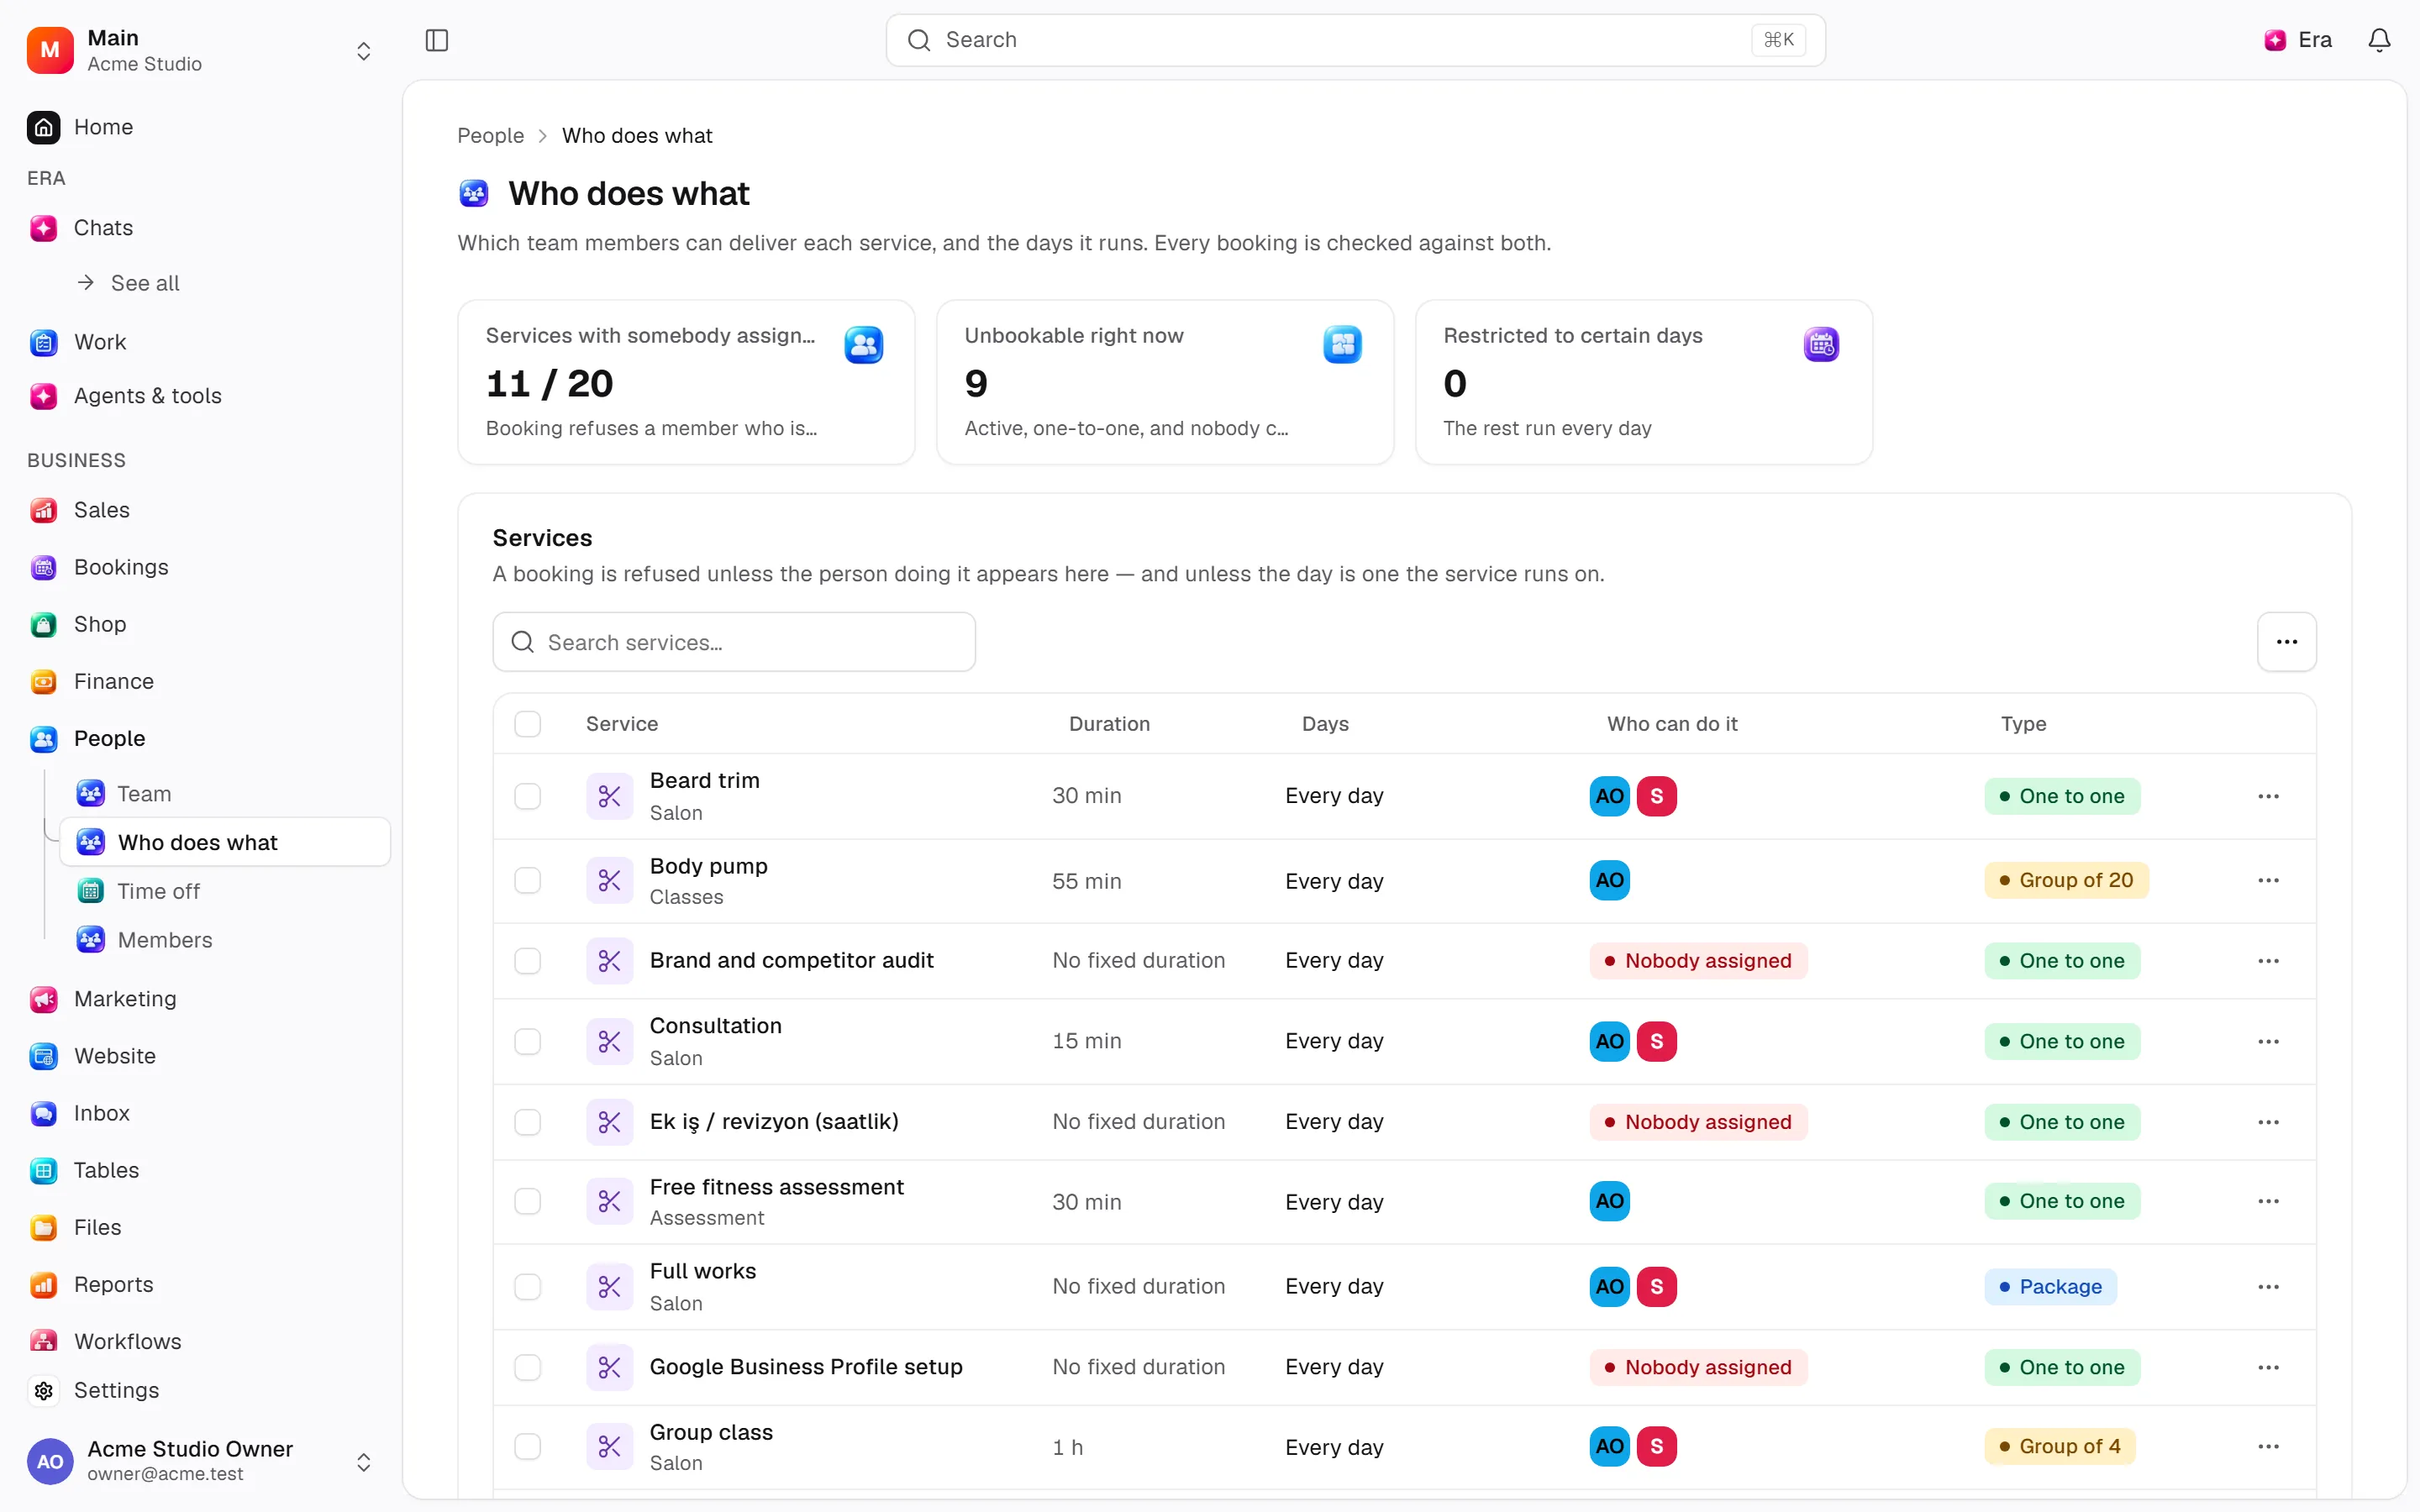Open row actions for Brand and competitor audit

coord(2268,961)
